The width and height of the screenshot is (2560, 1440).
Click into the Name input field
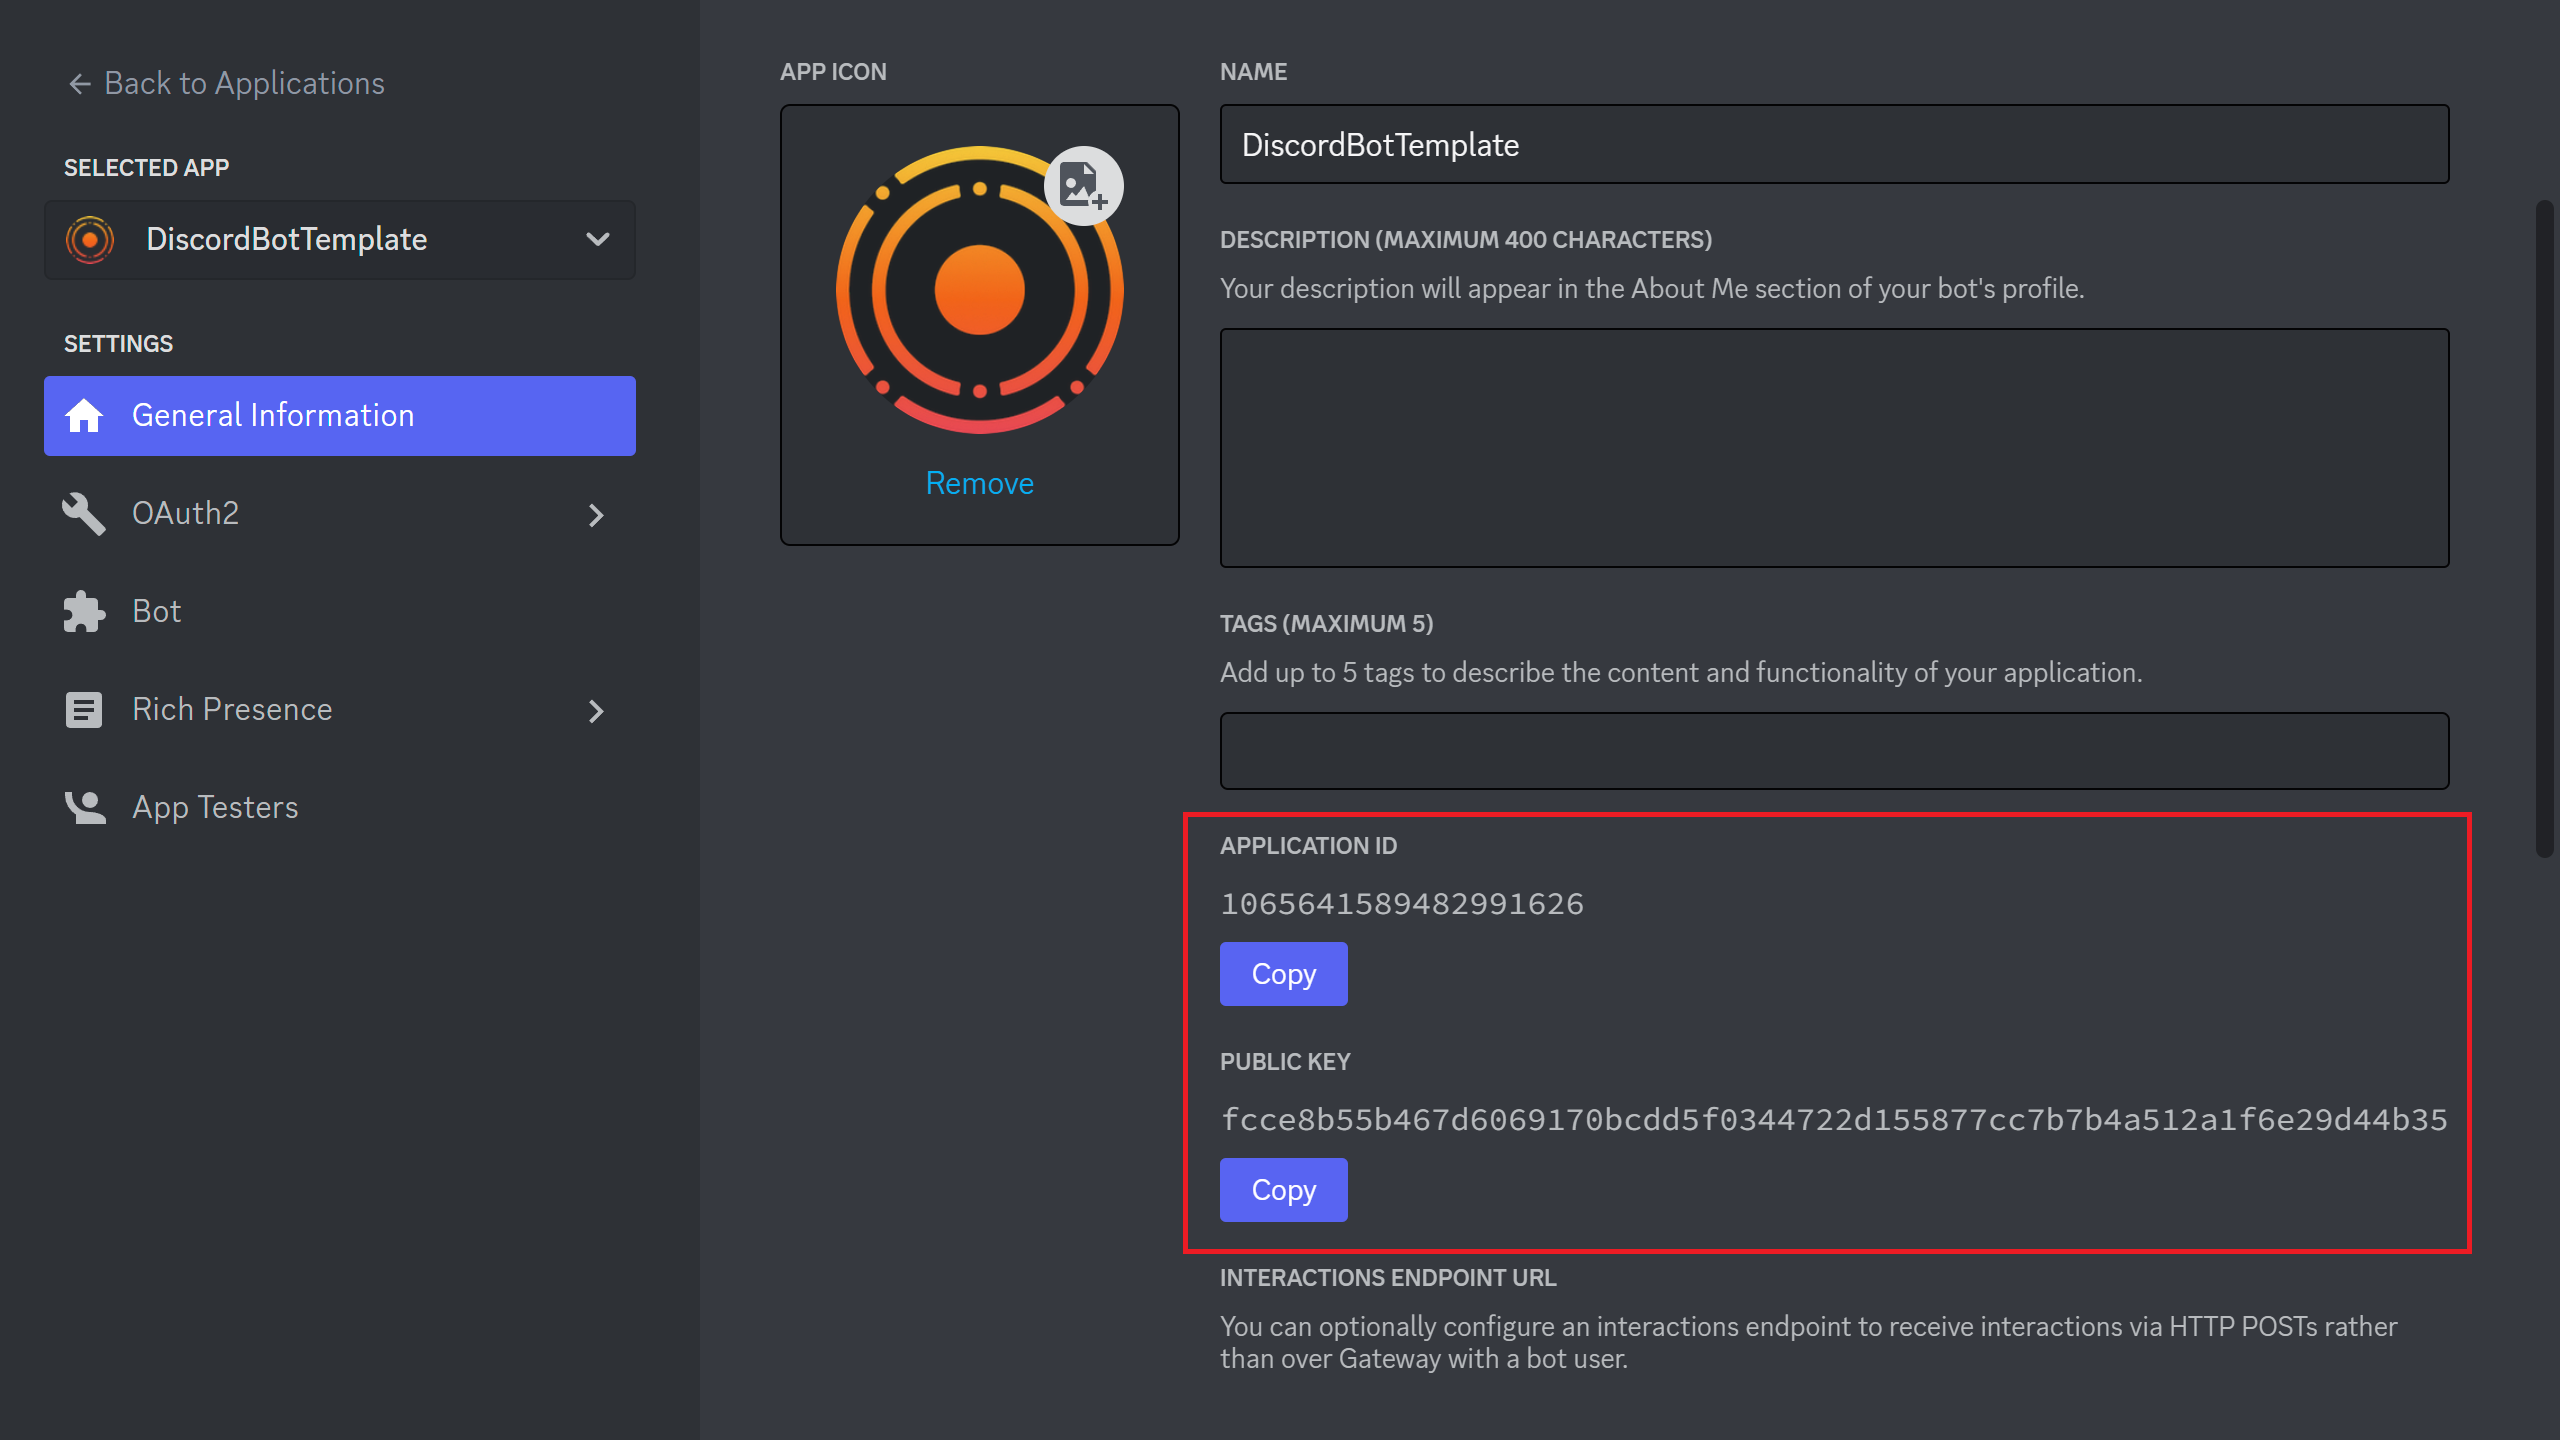pyautogui.click(x=1833, y=145)
